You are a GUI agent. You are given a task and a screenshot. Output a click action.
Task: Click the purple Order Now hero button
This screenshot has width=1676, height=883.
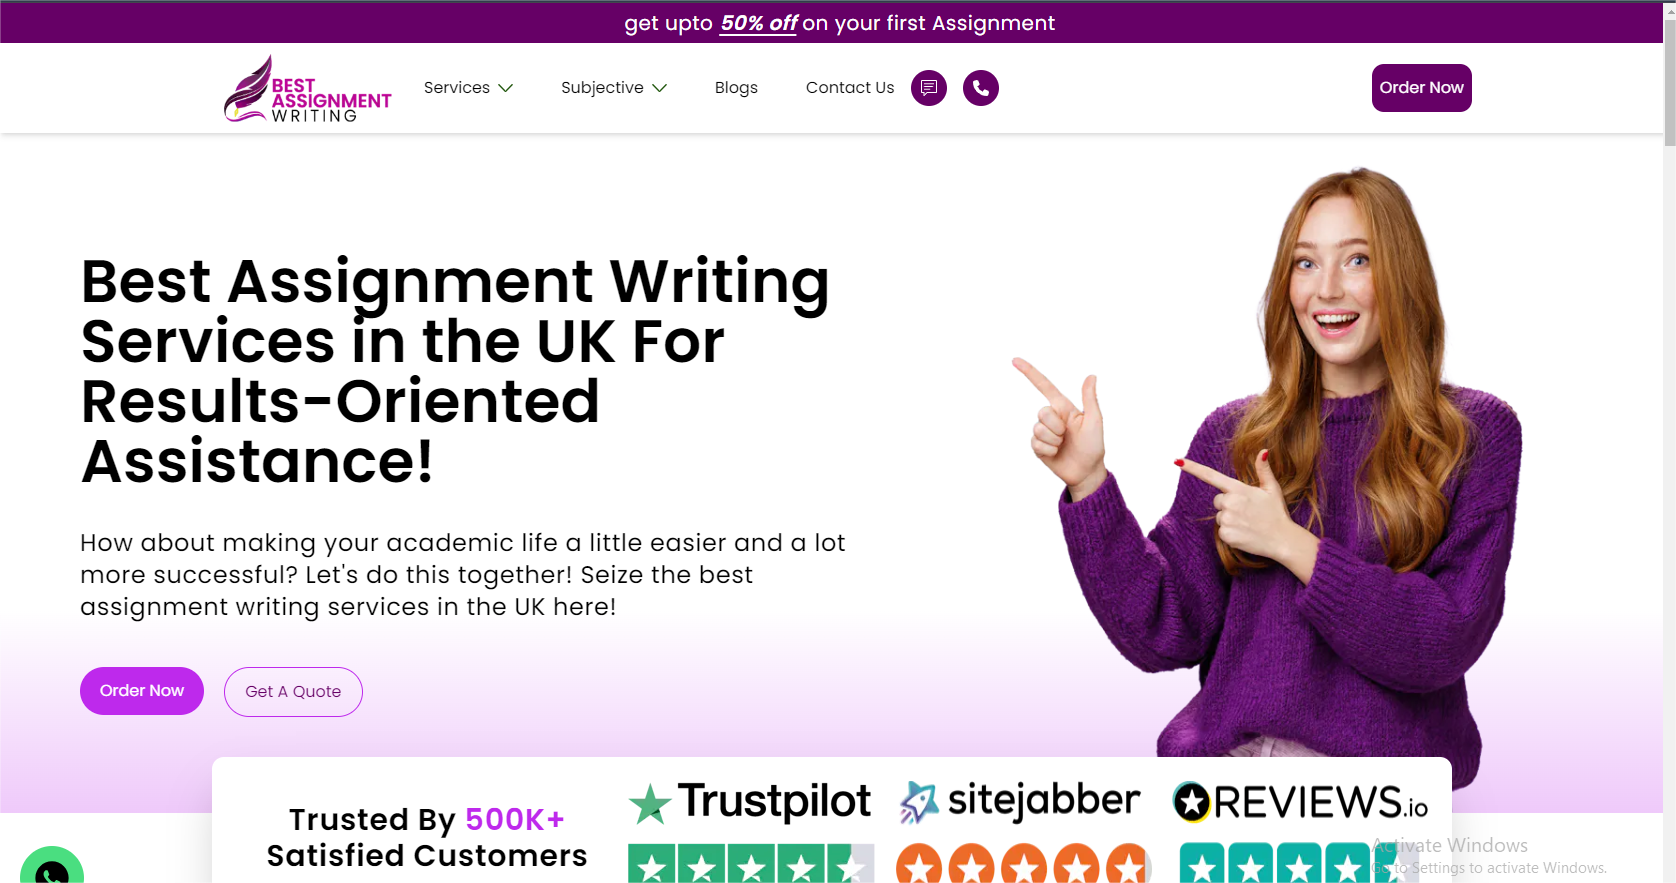click(x=142, y=691)
